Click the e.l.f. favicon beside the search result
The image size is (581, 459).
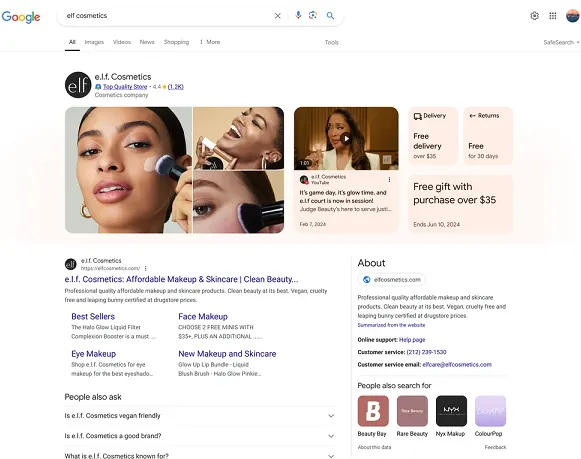70,264
